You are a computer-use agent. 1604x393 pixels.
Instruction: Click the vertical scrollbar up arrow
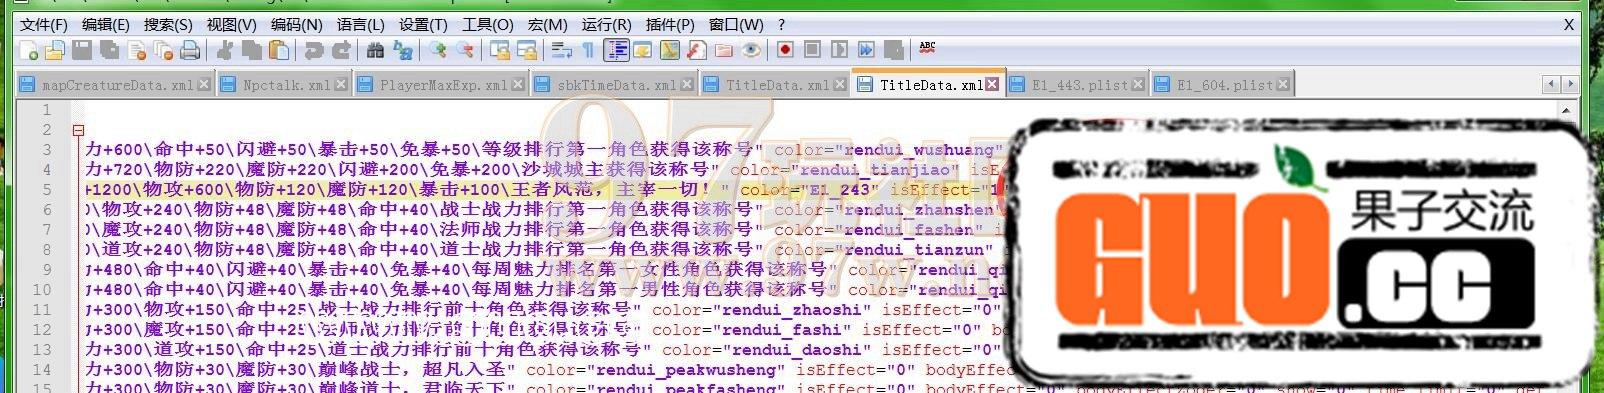point(1568,110)
